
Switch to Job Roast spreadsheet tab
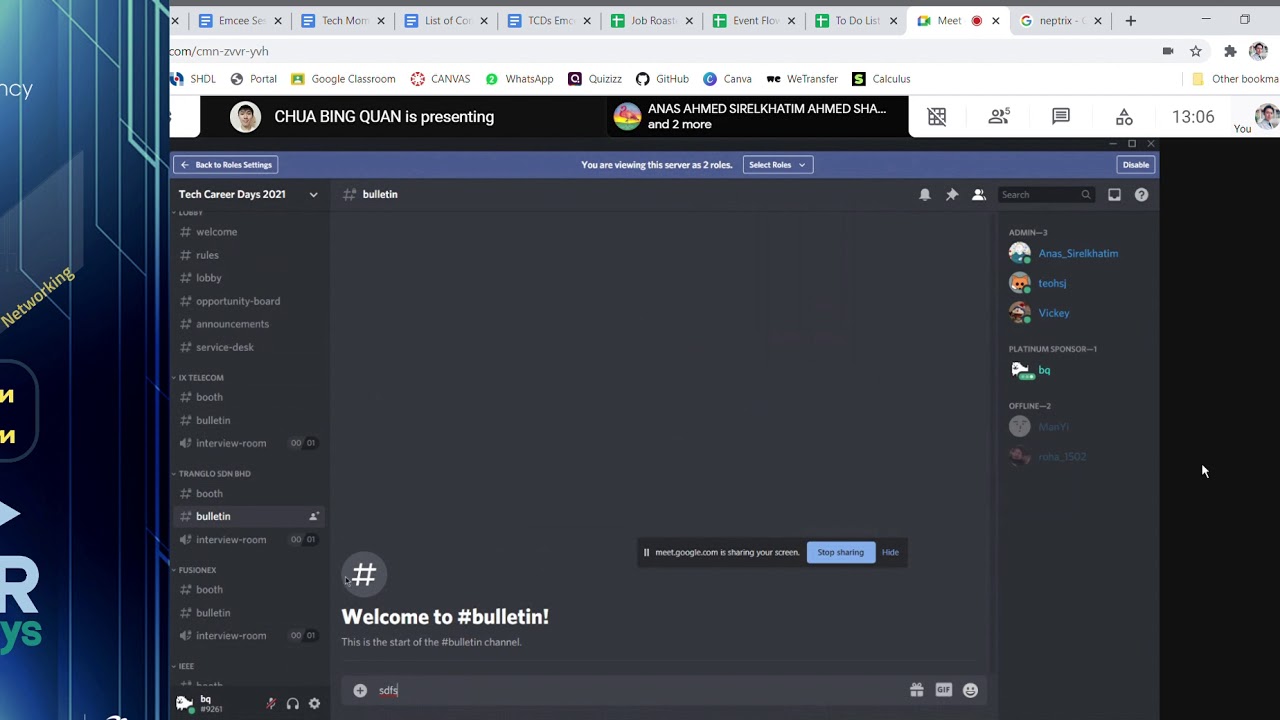click(652, 20)
